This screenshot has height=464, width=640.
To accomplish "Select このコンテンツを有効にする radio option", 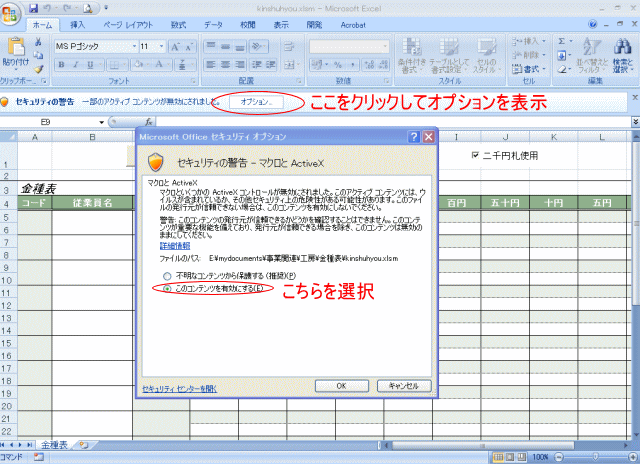I will pyautogui.click(x=167, y=289).
